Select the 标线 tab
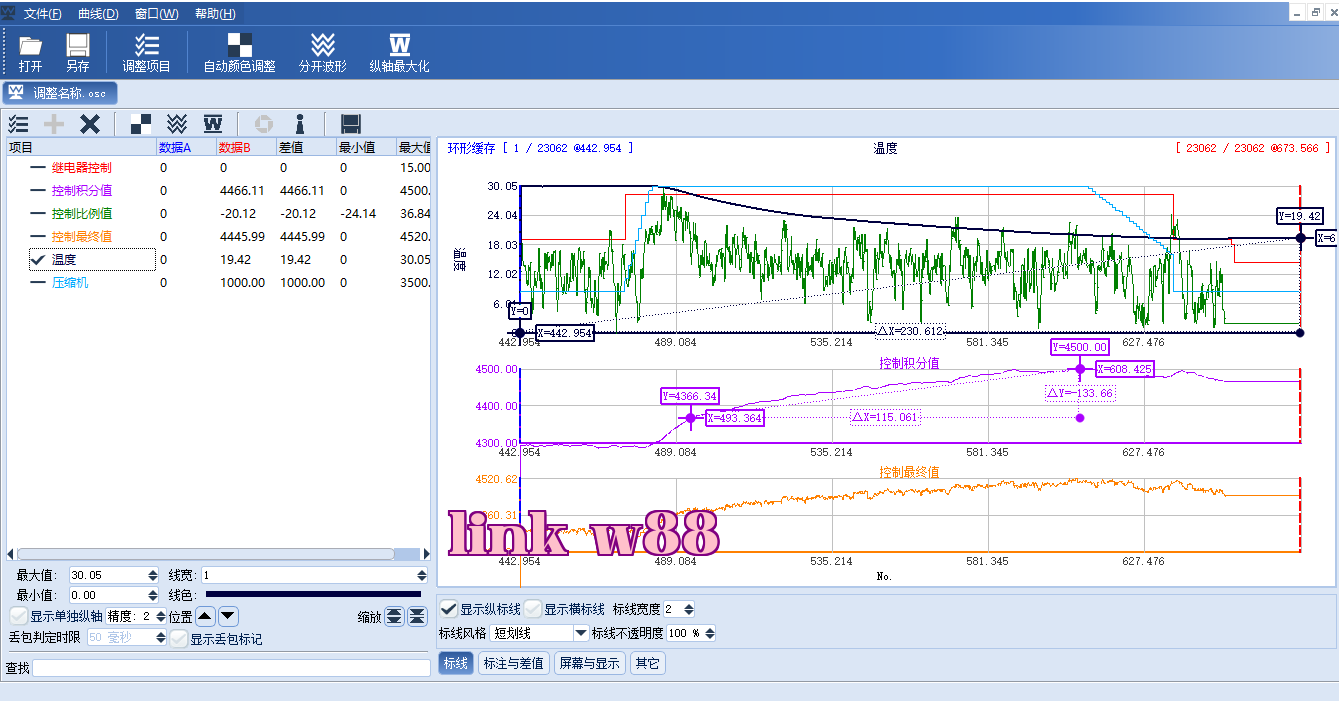Image resolution: width=1339 pixels, height=701 pixels. (x=455, y=663)
